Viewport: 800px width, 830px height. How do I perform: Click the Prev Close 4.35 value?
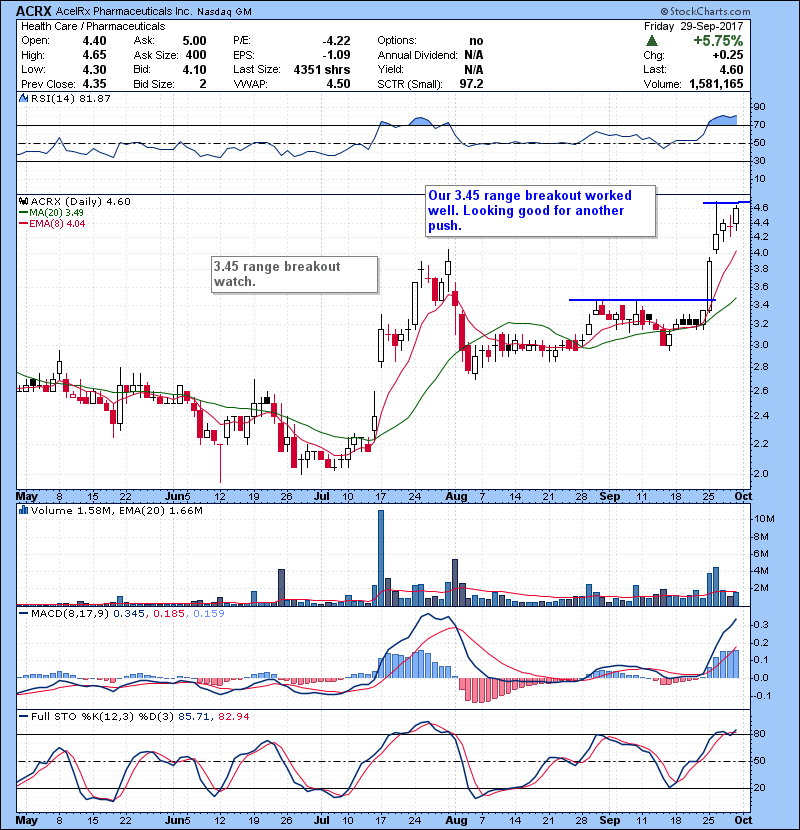tap(94, 84)
